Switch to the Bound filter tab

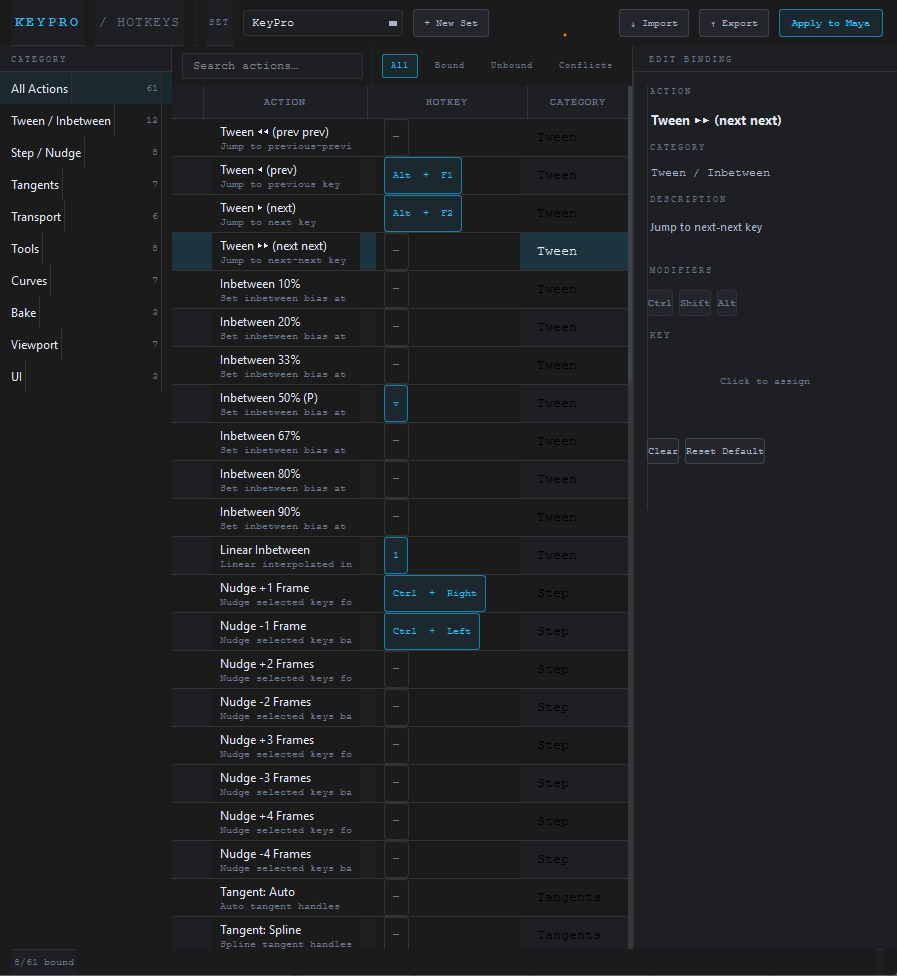(x=449, y=65)
